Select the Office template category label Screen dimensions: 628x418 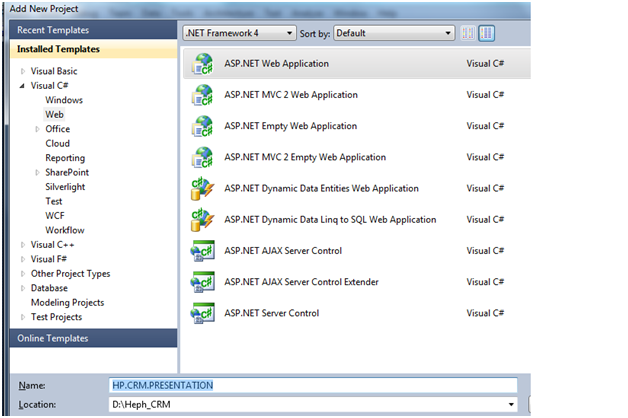(x=58, y=129)
